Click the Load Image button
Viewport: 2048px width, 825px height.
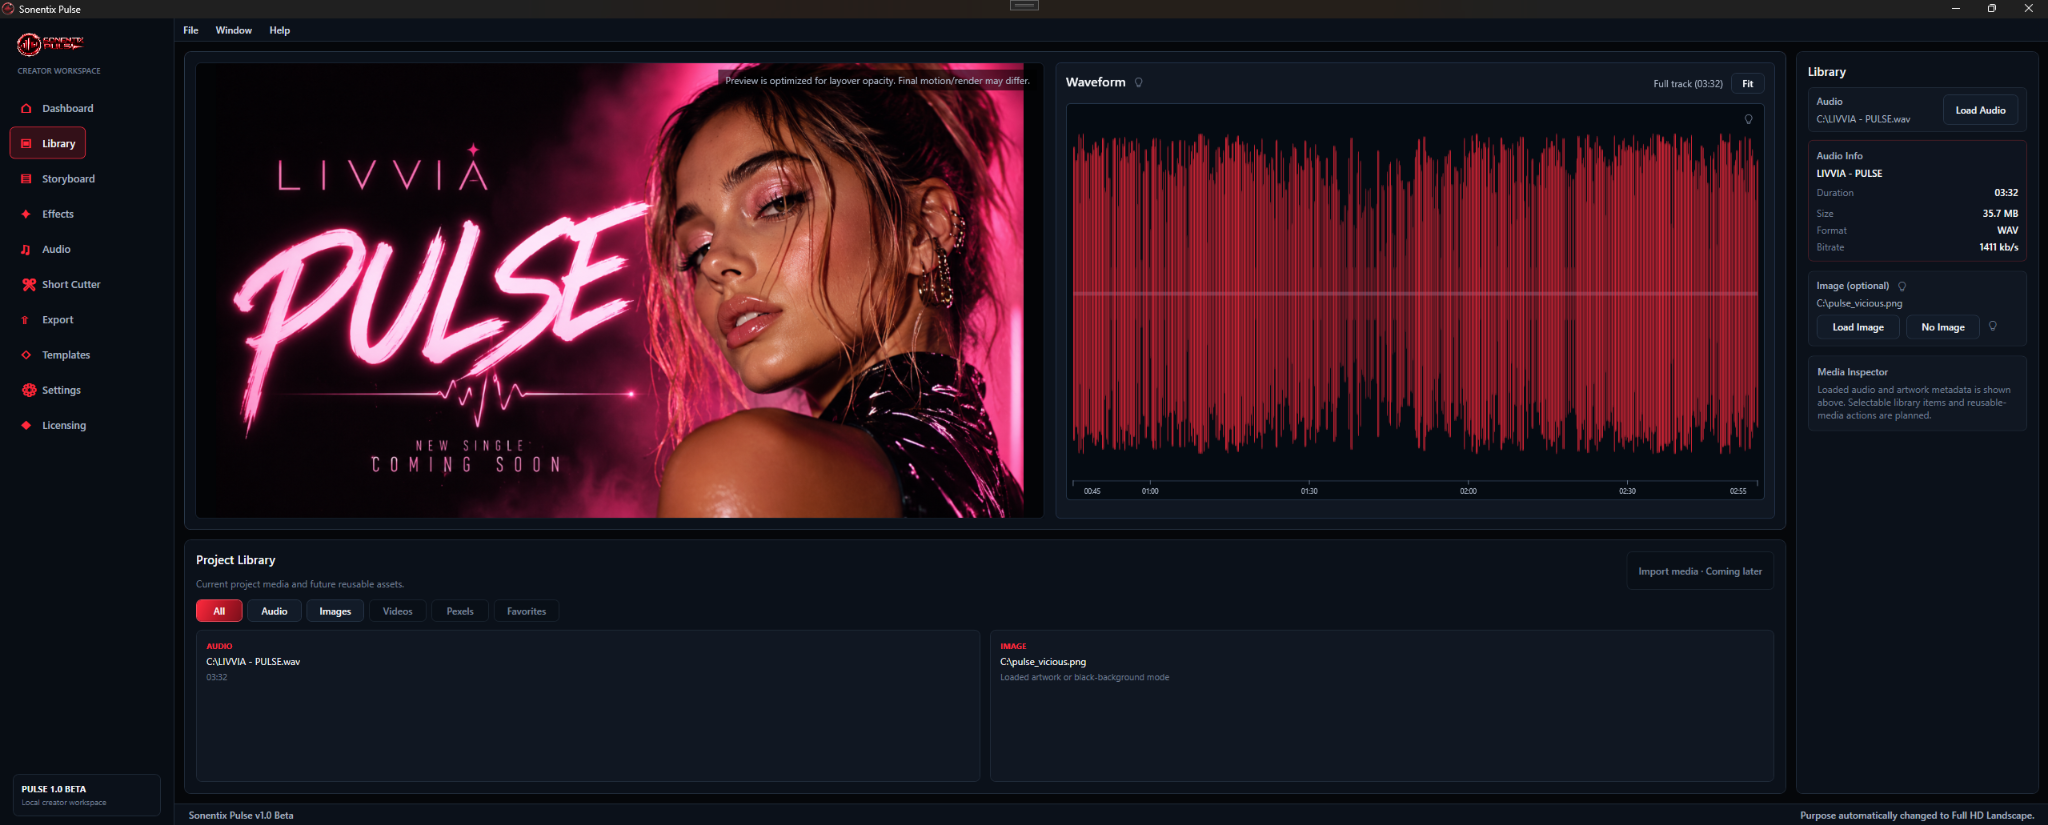click(1858, 327)
